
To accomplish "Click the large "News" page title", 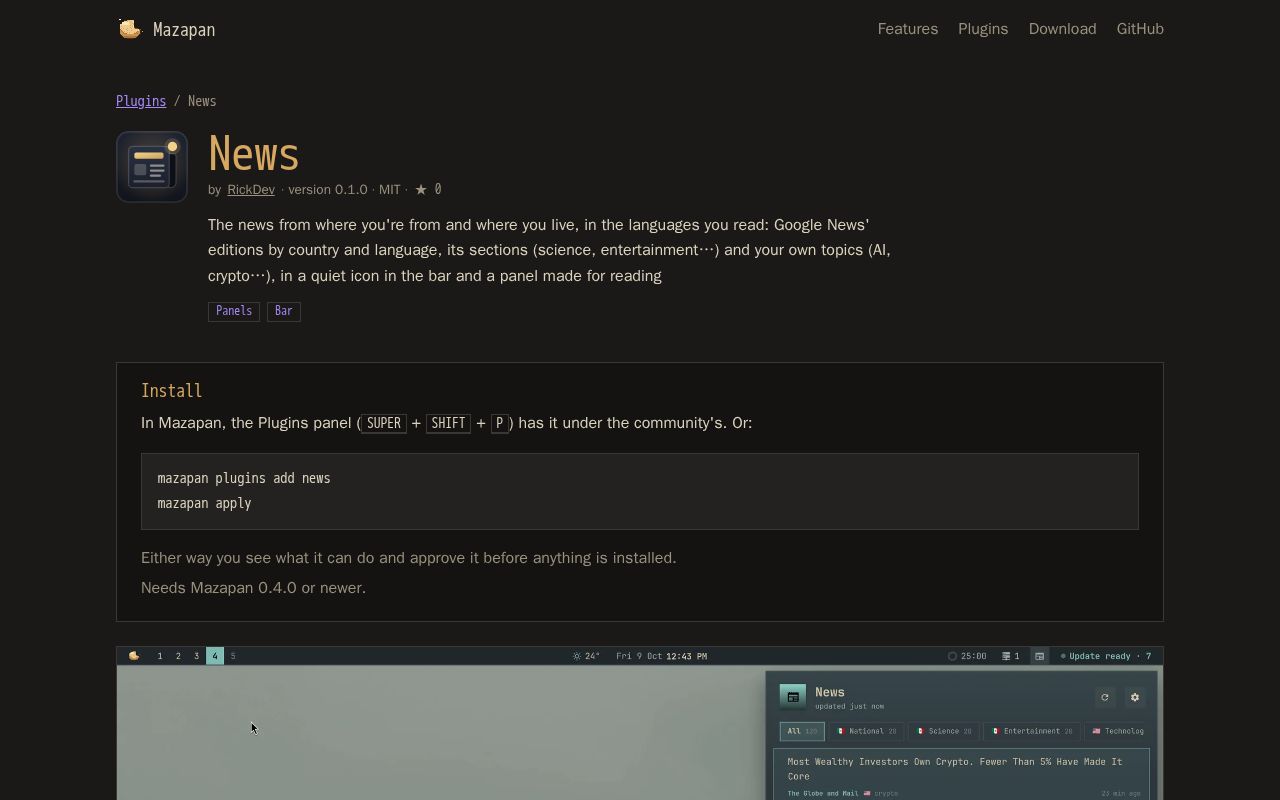I will point(254,154).
